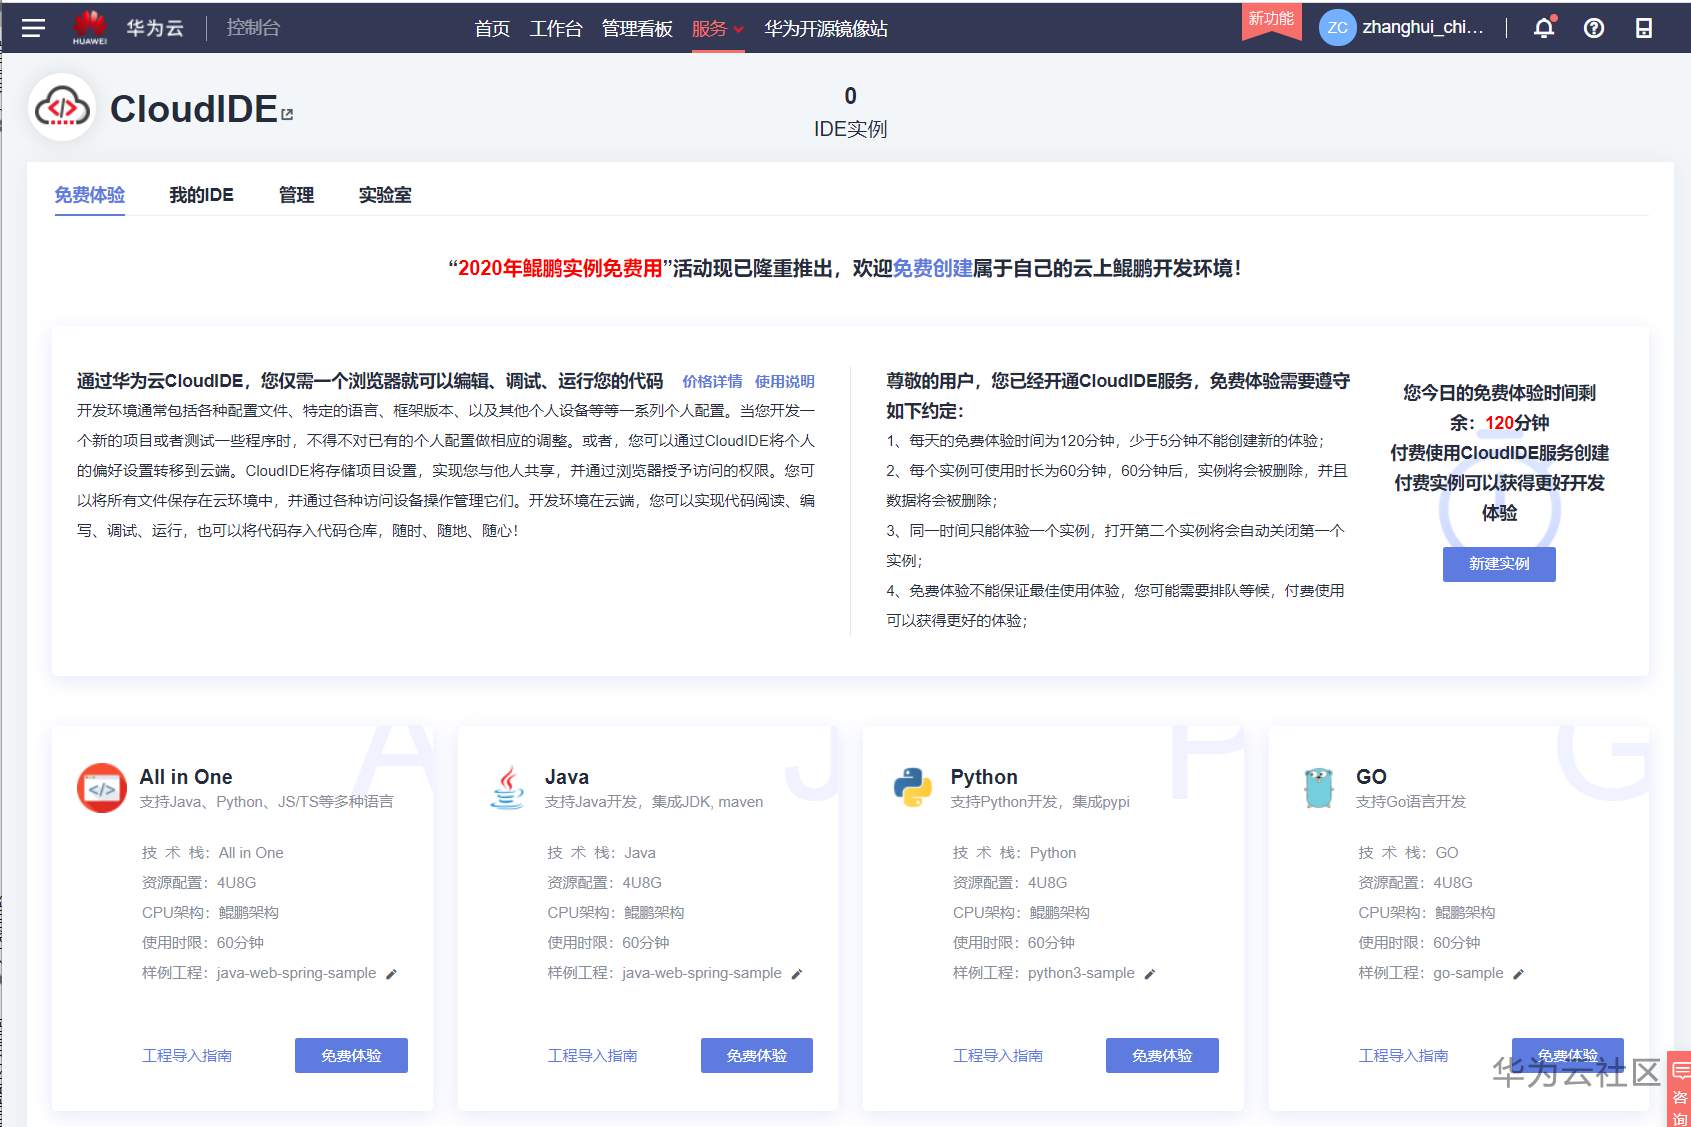Click the 新功能 new feature badge

tap(1271, 20)
